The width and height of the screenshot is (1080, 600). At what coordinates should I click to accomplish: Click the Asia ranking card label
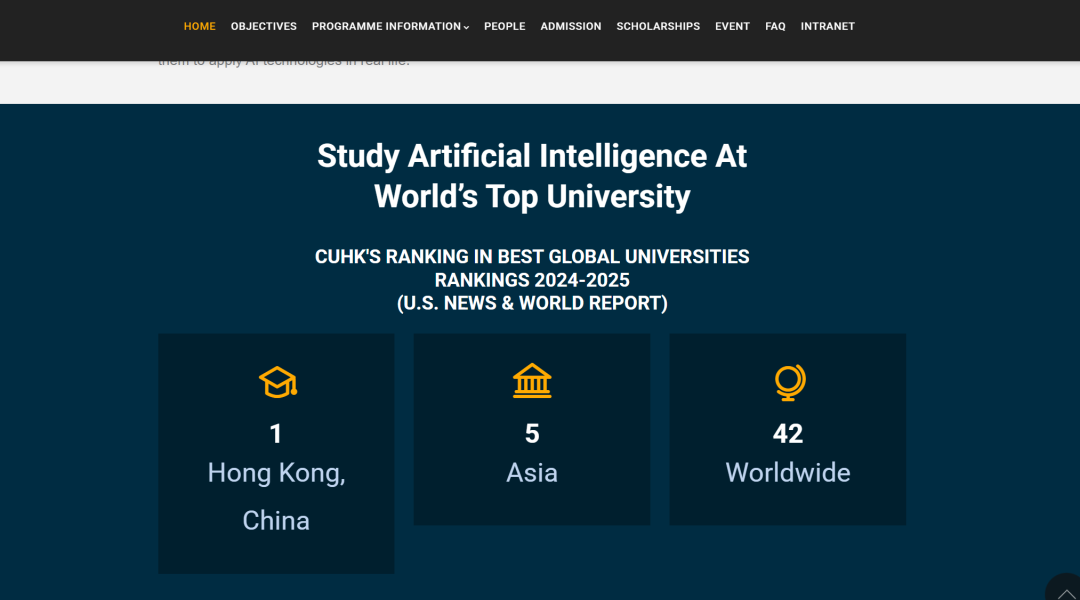pos(532,472)
